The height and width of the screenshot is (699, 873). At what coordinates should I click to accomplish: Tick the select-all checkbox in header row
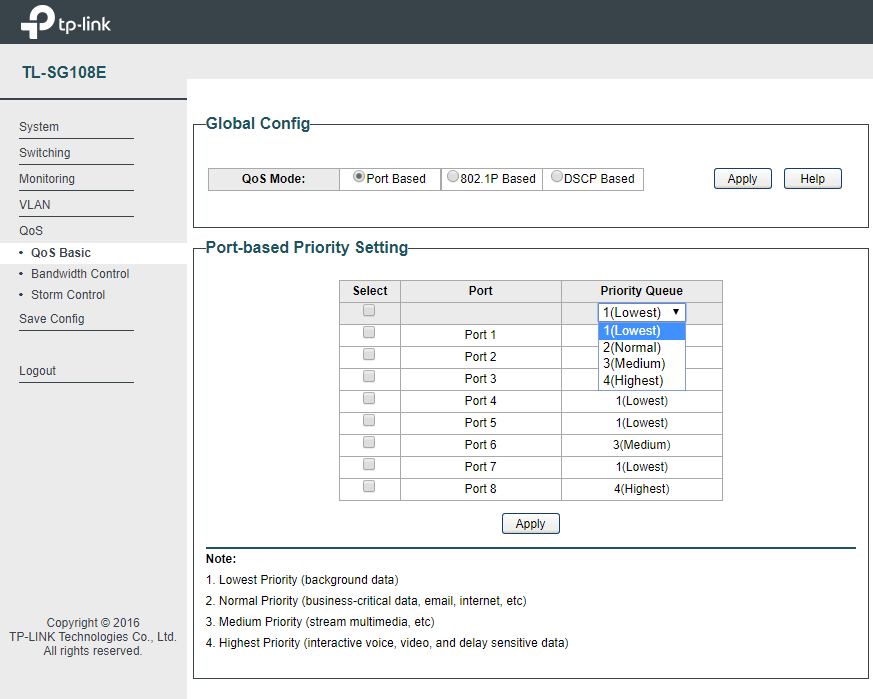(x=369, y=310)
